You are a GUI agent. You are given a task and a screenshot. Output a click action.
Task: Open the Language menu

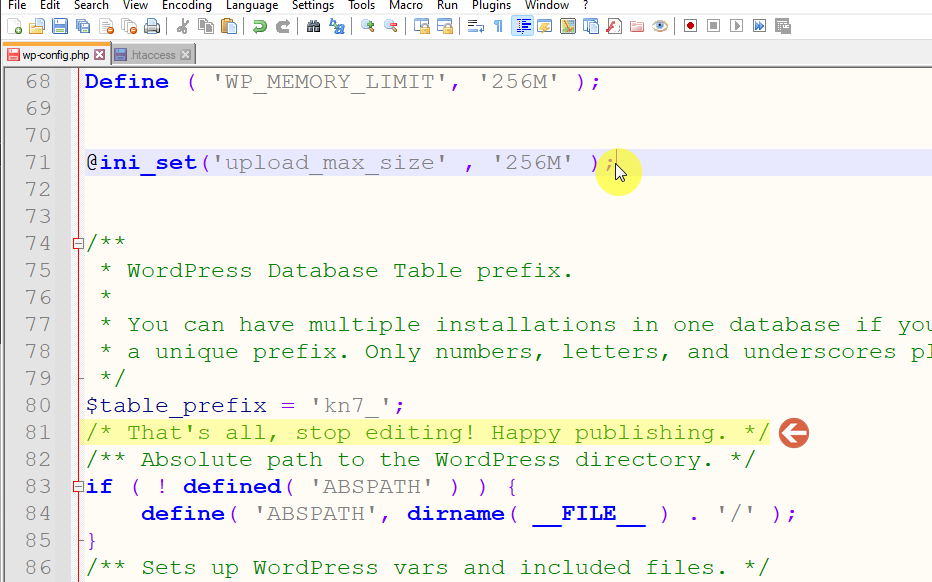tap(251, 5)
